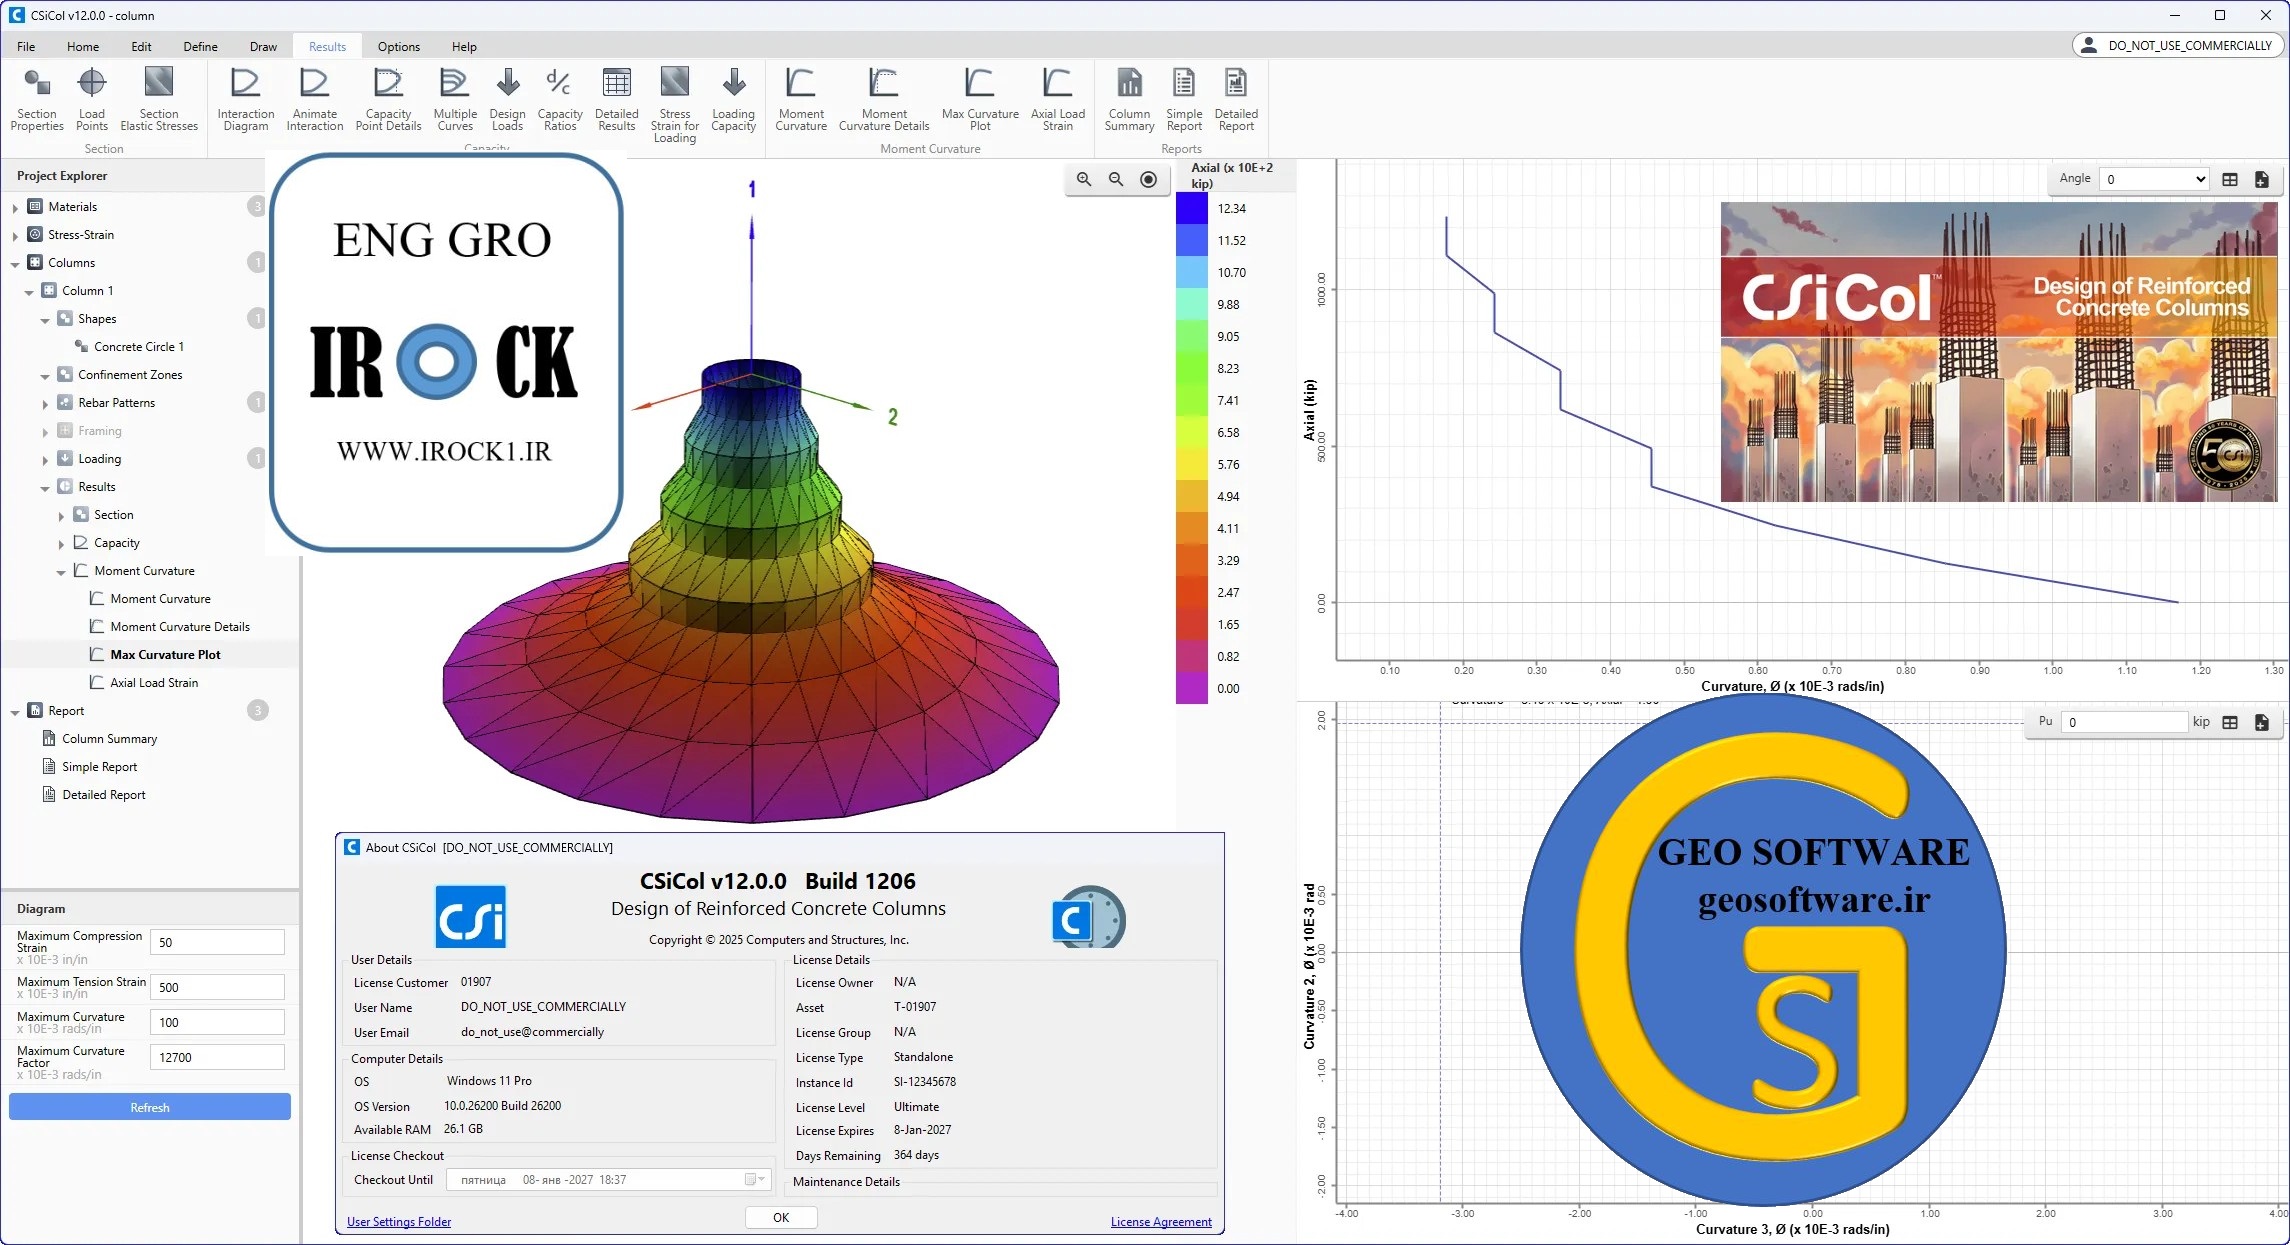The image size is (2290, 1245).
Task: Zoom in on the 3D view
Action: (x=1084, y=179)
